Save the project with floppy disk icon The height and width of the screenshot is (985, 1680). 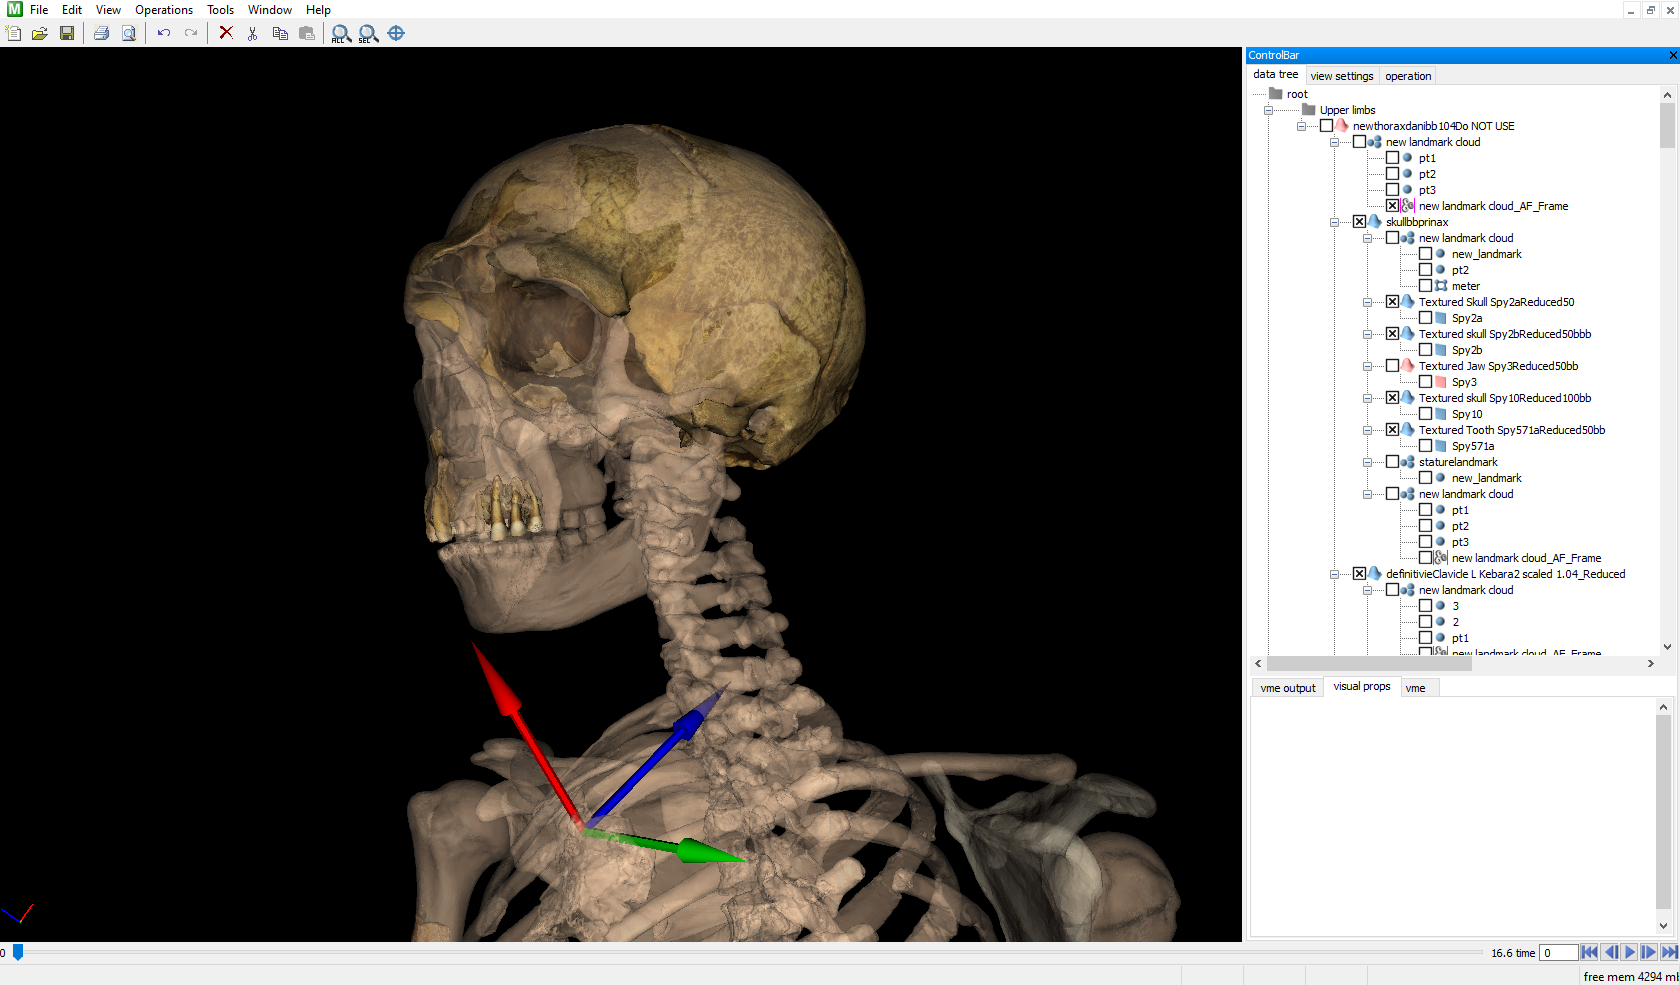pyautogui.click(x=67, y=33)
